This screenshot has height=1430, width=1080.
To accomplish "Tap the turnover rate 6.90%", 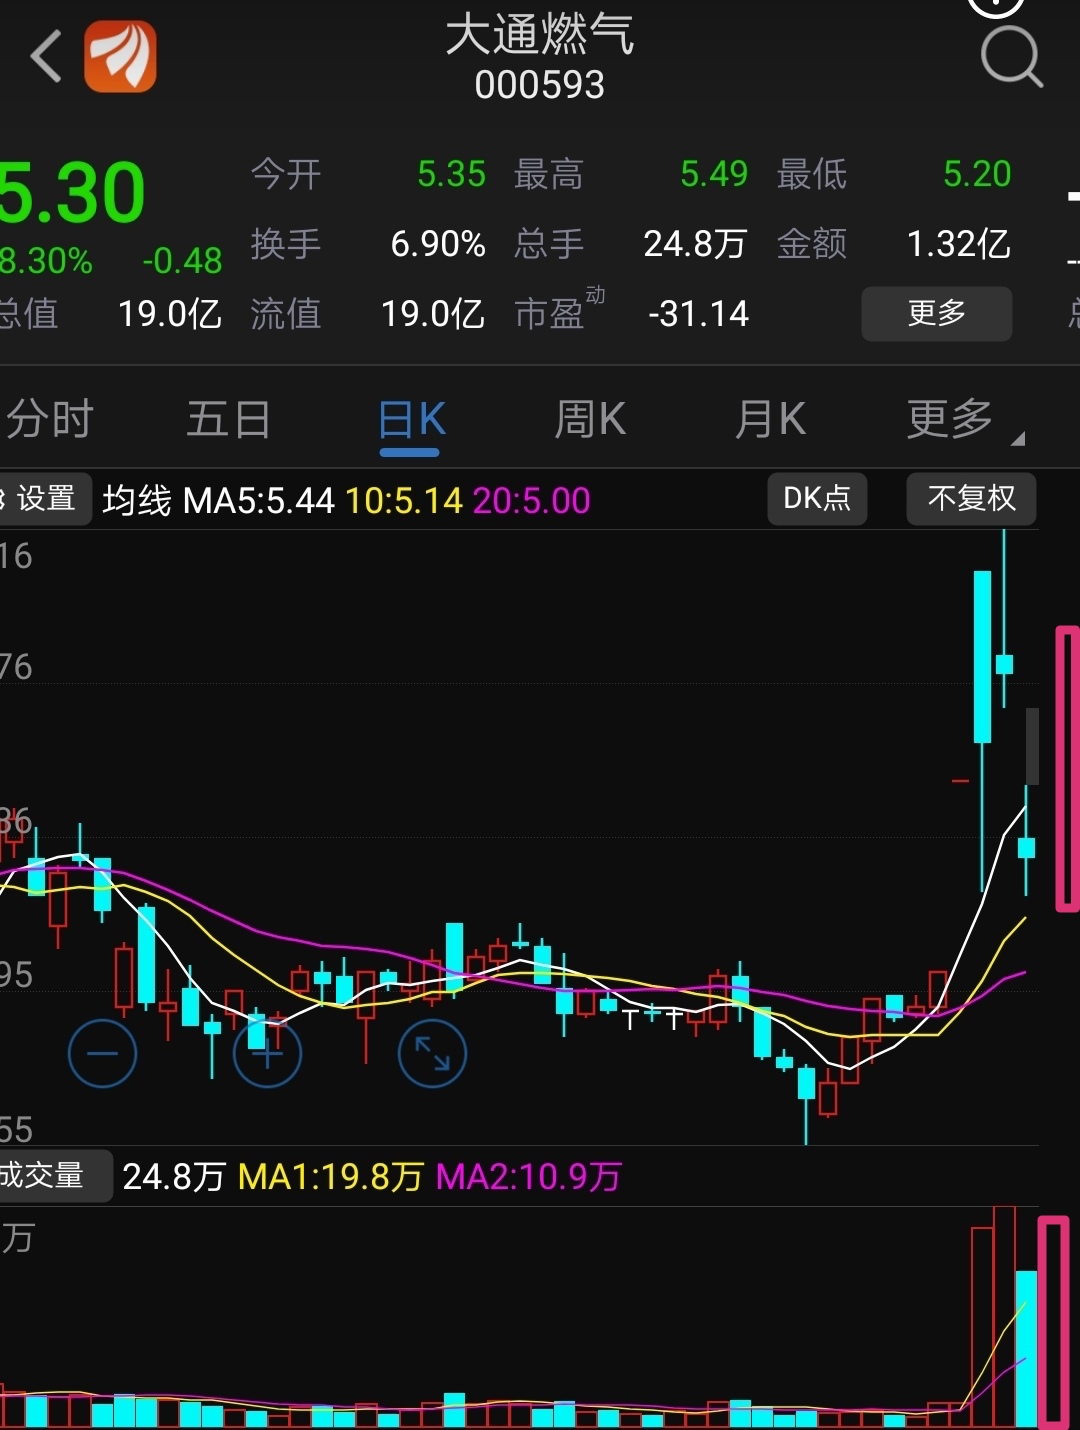I will pos(438,244).
